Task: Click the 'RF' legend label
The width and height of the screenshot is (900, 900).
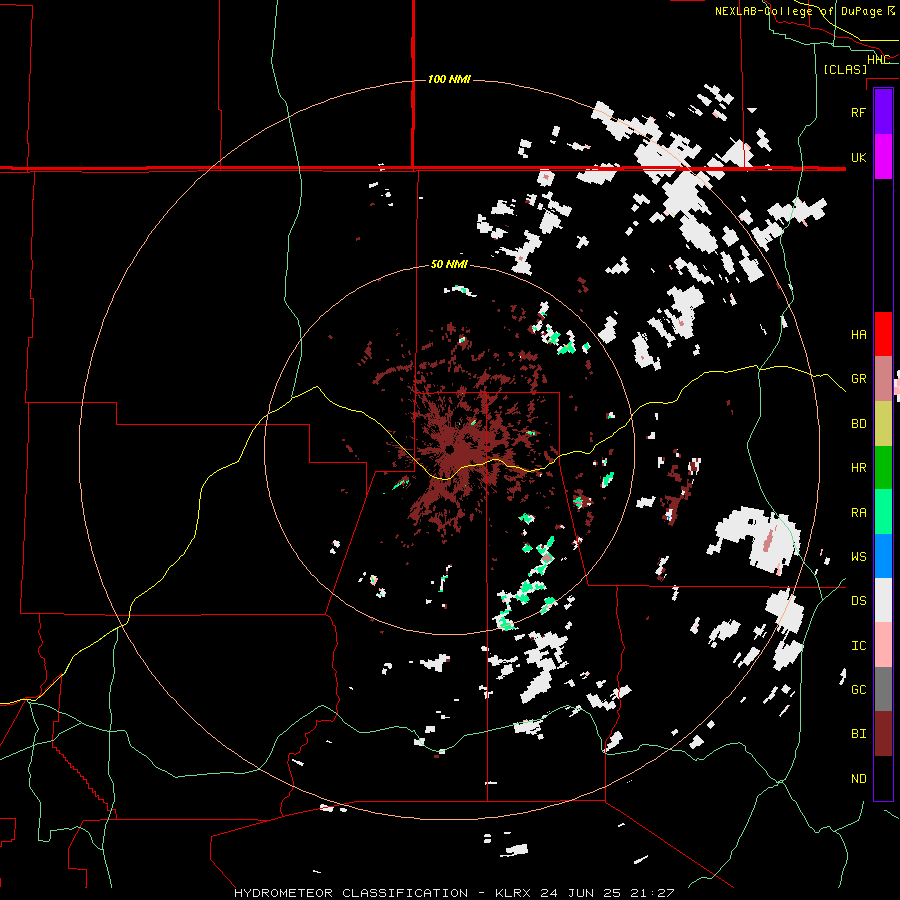Action: 858,112
